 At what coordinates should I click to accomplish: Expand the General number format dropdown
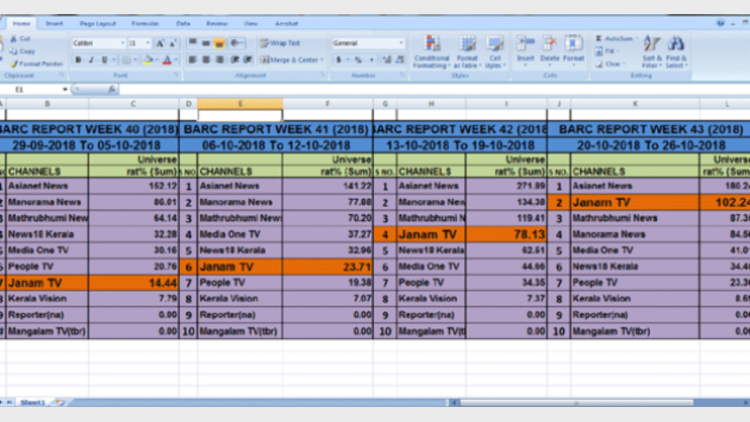coord(402,43)
